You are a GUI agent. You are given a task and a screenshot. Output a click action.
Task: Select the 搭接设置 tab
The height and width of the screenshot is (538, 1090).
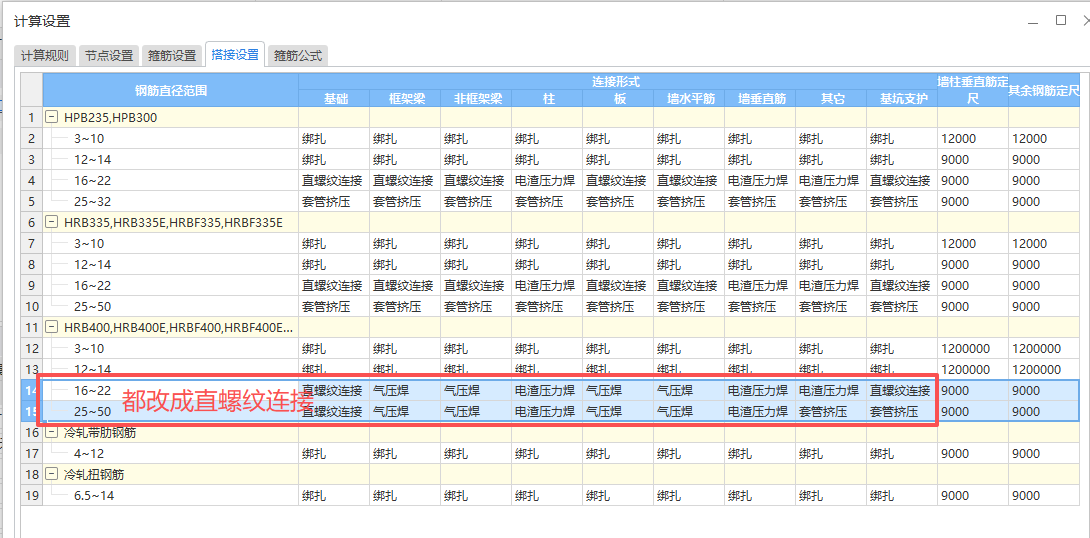click(235, 54)
